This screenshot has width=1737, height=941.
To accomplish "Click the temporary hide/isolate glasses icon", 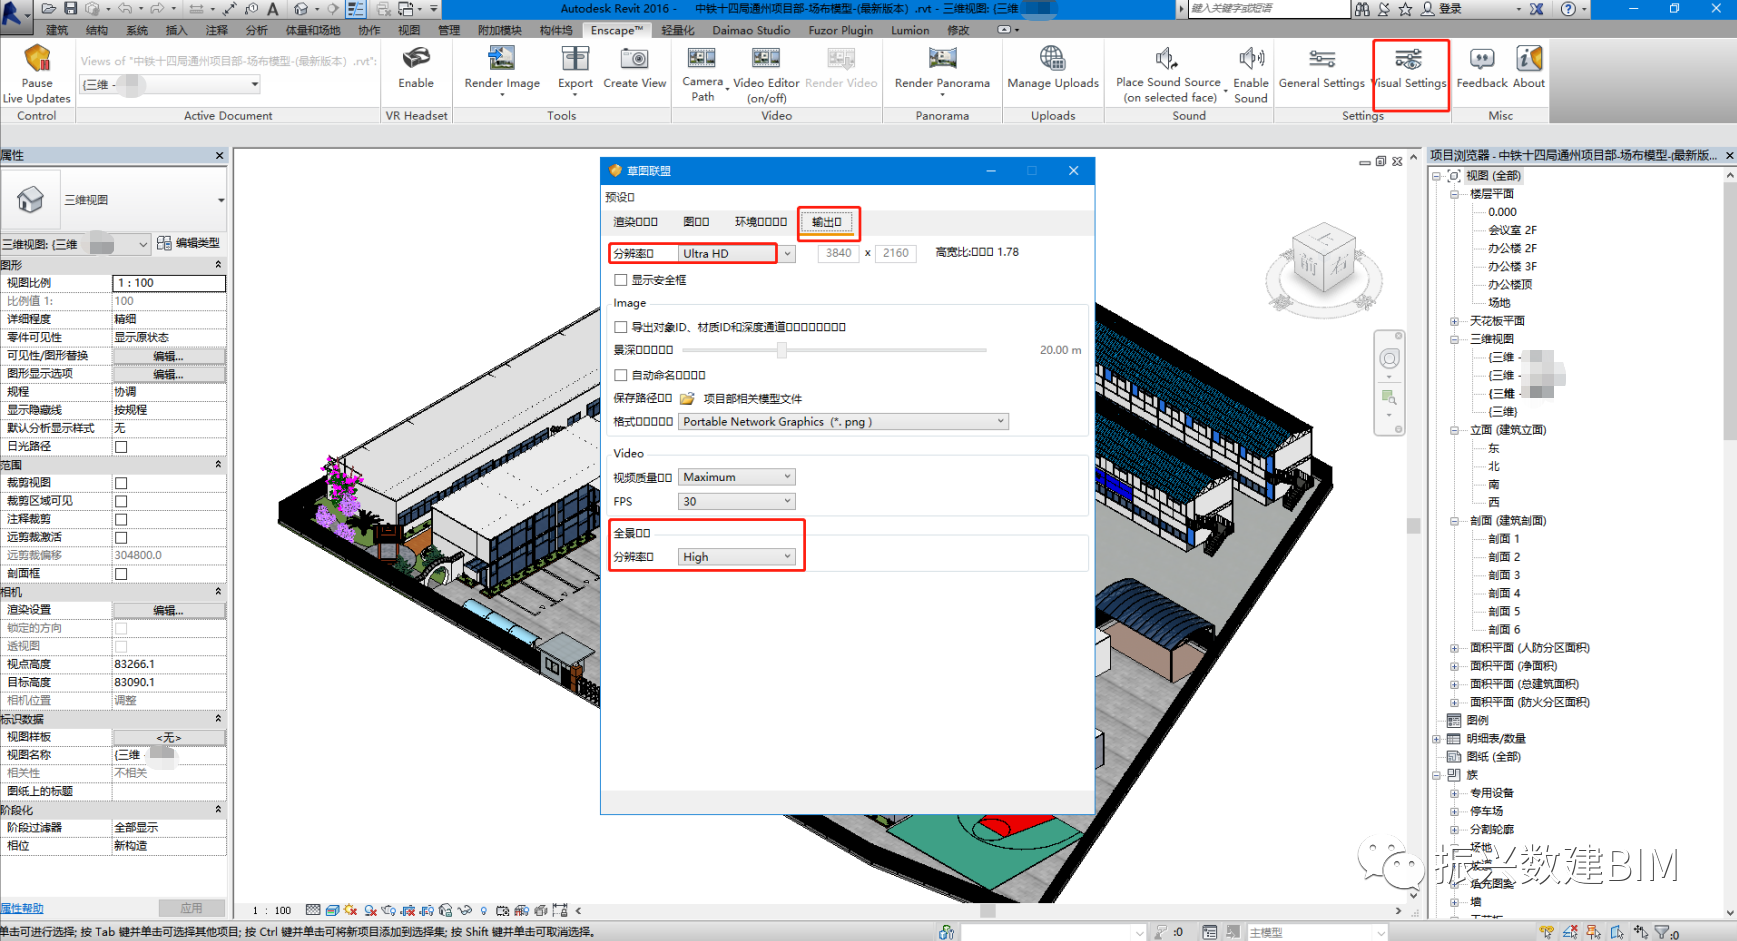I will 464,910.
